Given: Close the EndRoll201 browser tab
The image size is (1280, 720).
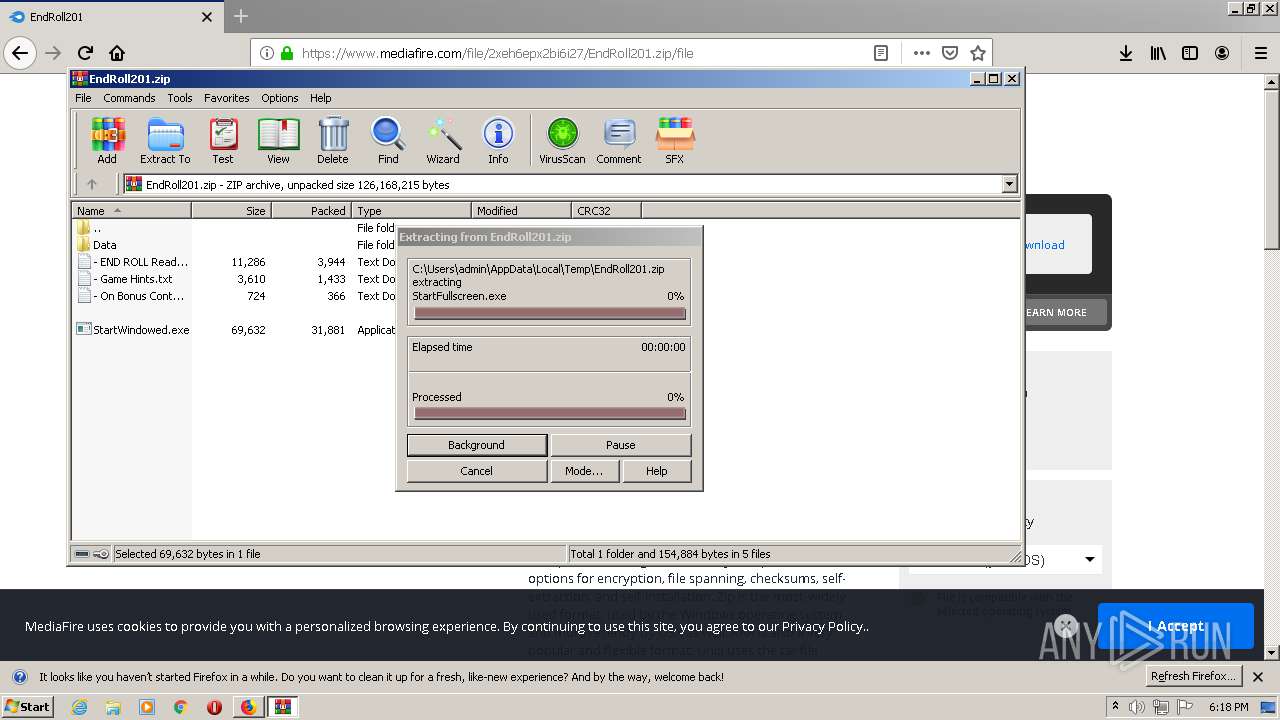Looking at the screenshot, I should click(x=207, y=17).
